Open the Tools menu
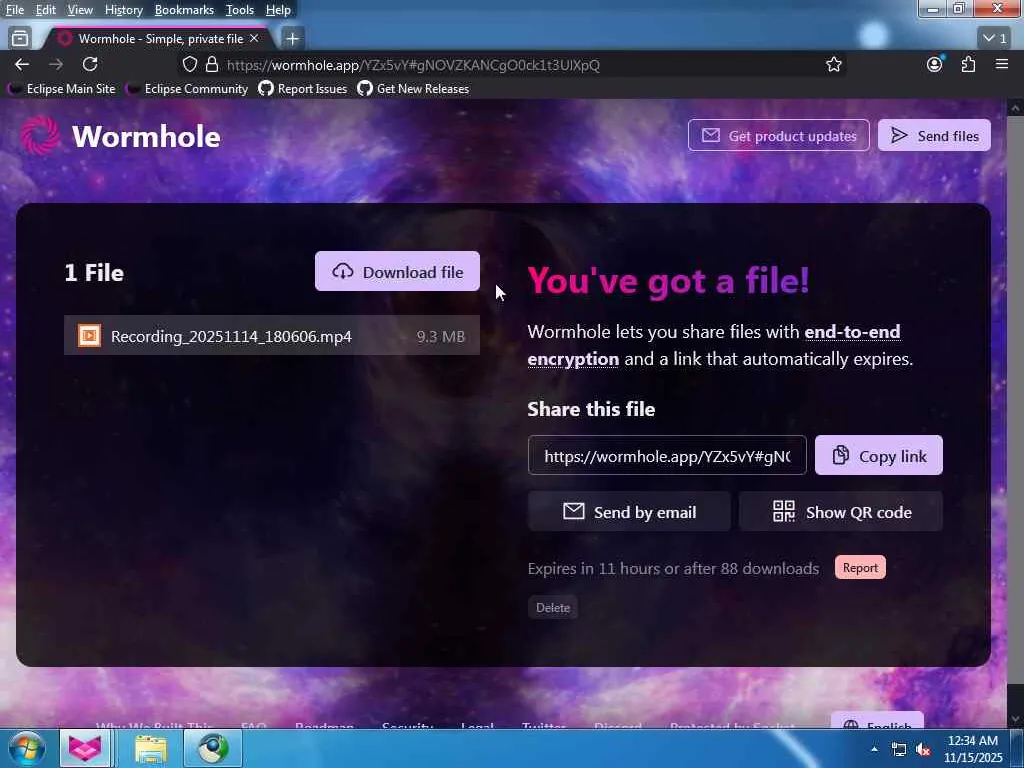Image resolution: width=1024 pixels, height=768 pixels. [x=240, y=10]
